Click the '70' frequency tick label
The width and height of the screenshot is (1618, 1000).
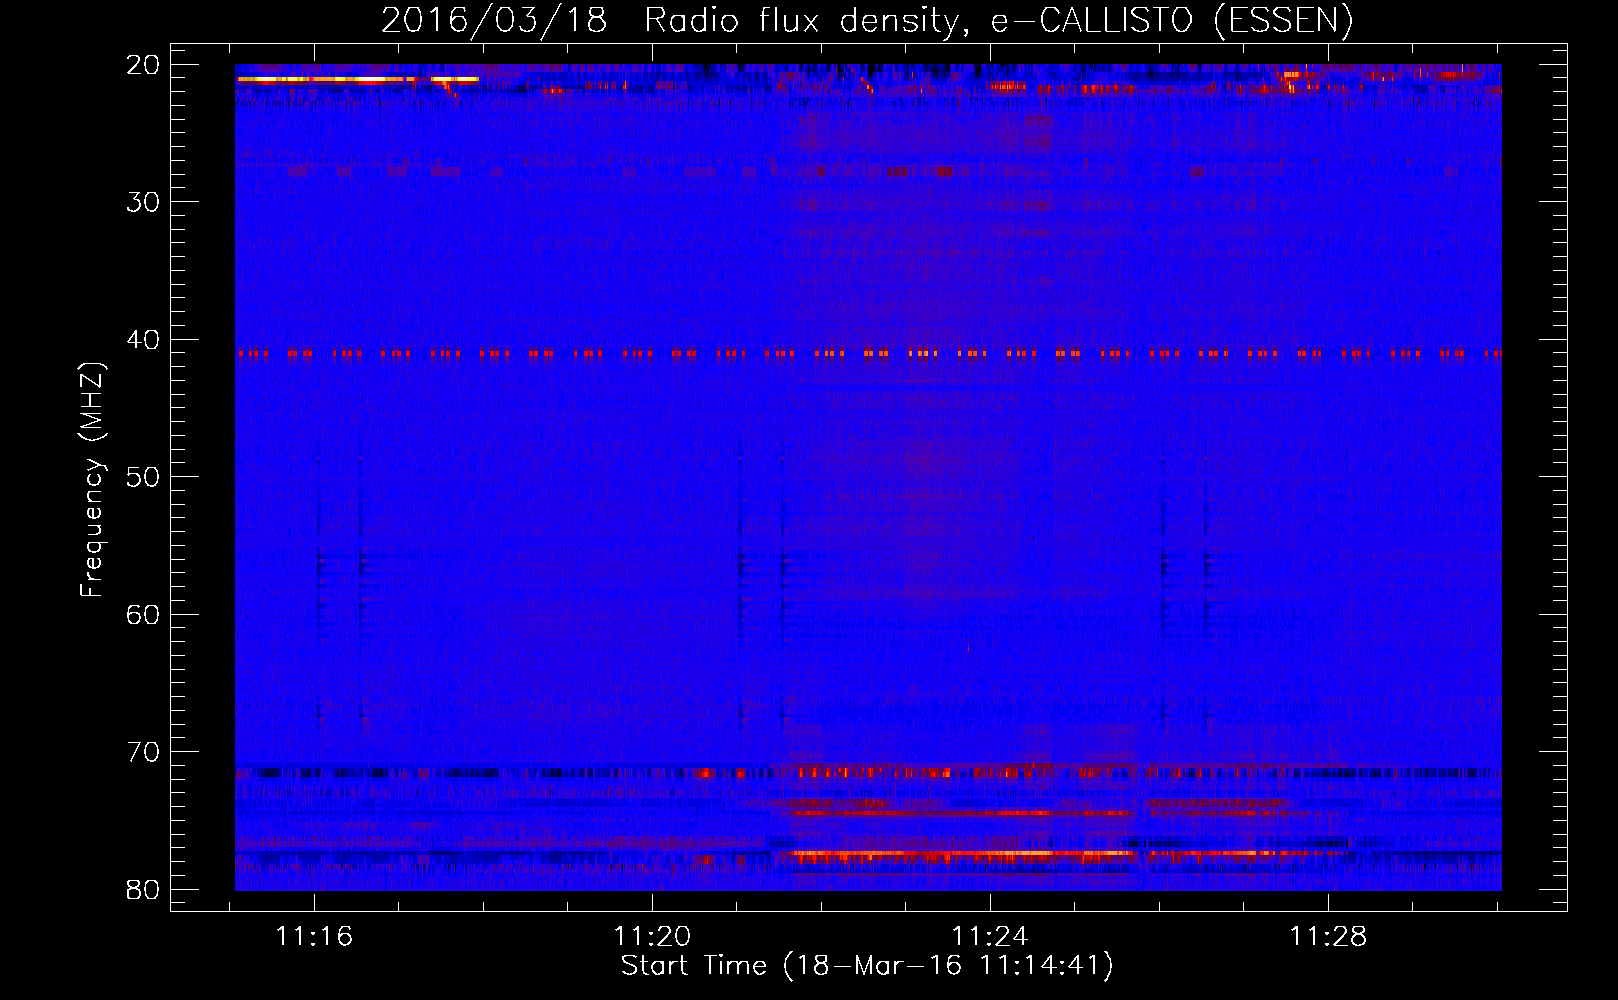144,752
